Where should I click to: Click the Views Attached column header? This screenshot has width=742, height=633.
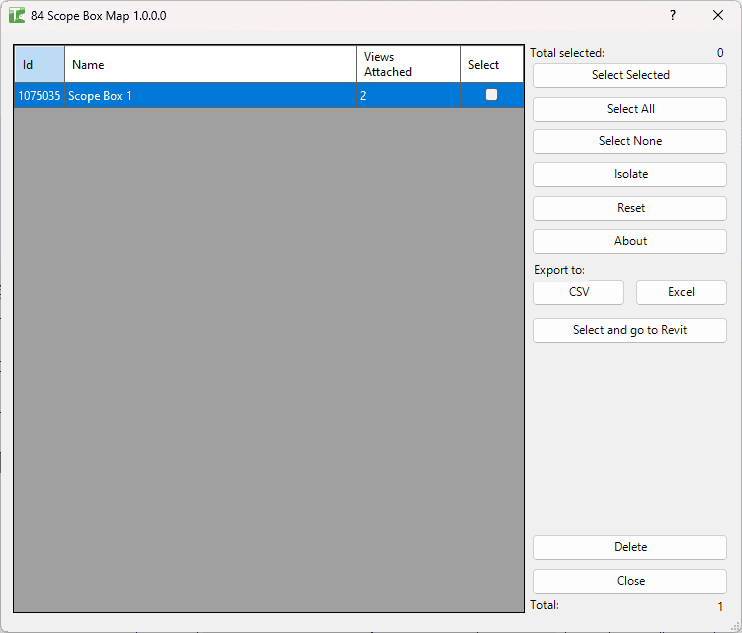coord(408,64)
